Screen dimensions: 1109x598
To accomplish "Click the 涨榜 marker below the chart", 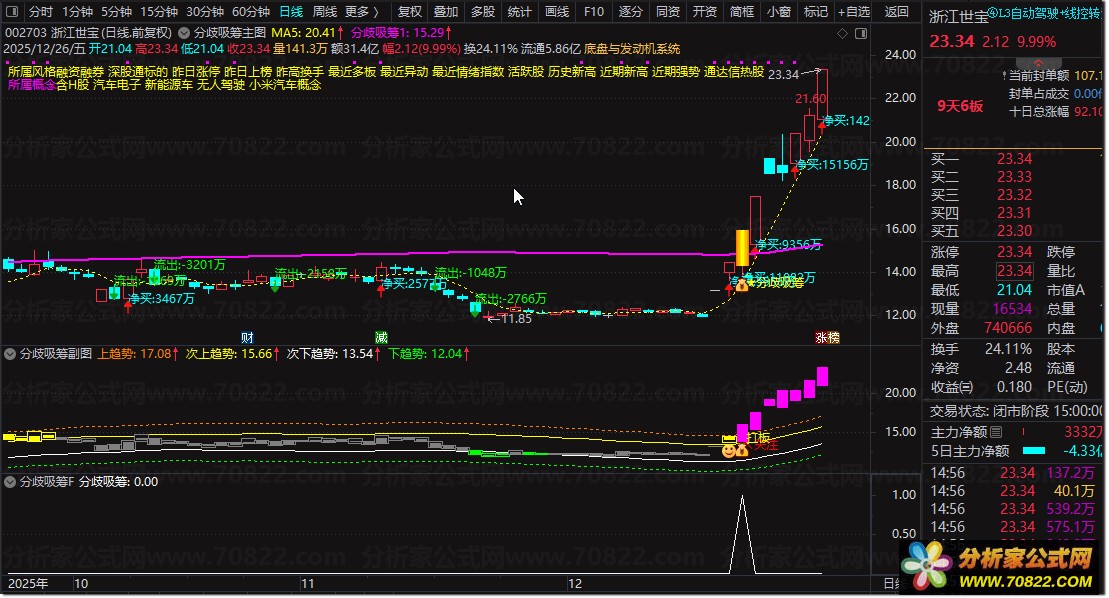I will click(828, 337).
